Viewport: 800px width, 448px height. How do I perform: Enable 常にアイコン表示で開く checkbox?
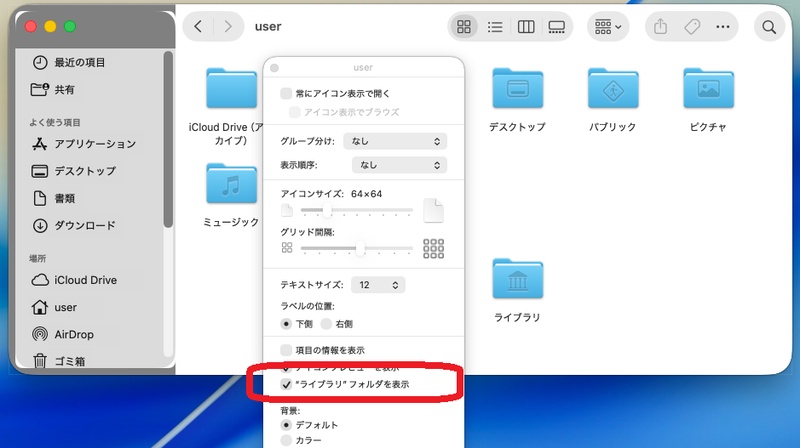click(x=286, y=93)
